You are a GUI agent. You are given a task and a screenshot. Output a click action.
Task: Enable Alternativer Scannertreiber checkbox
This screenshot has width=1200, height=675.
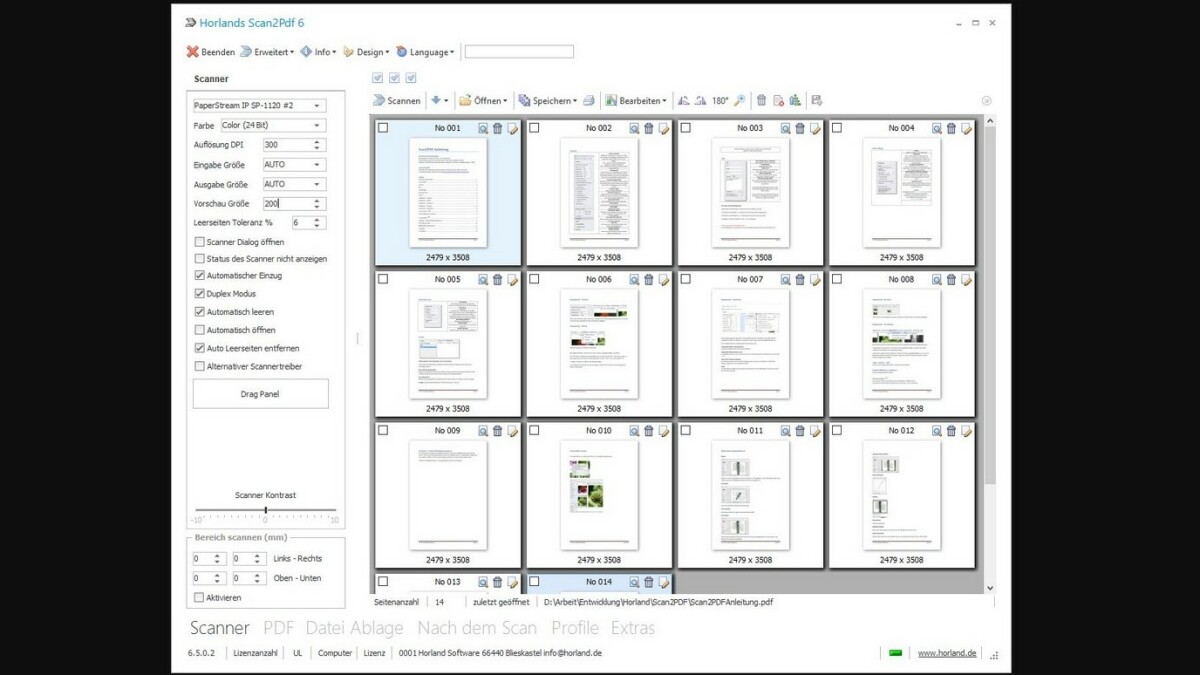(200, 366)
